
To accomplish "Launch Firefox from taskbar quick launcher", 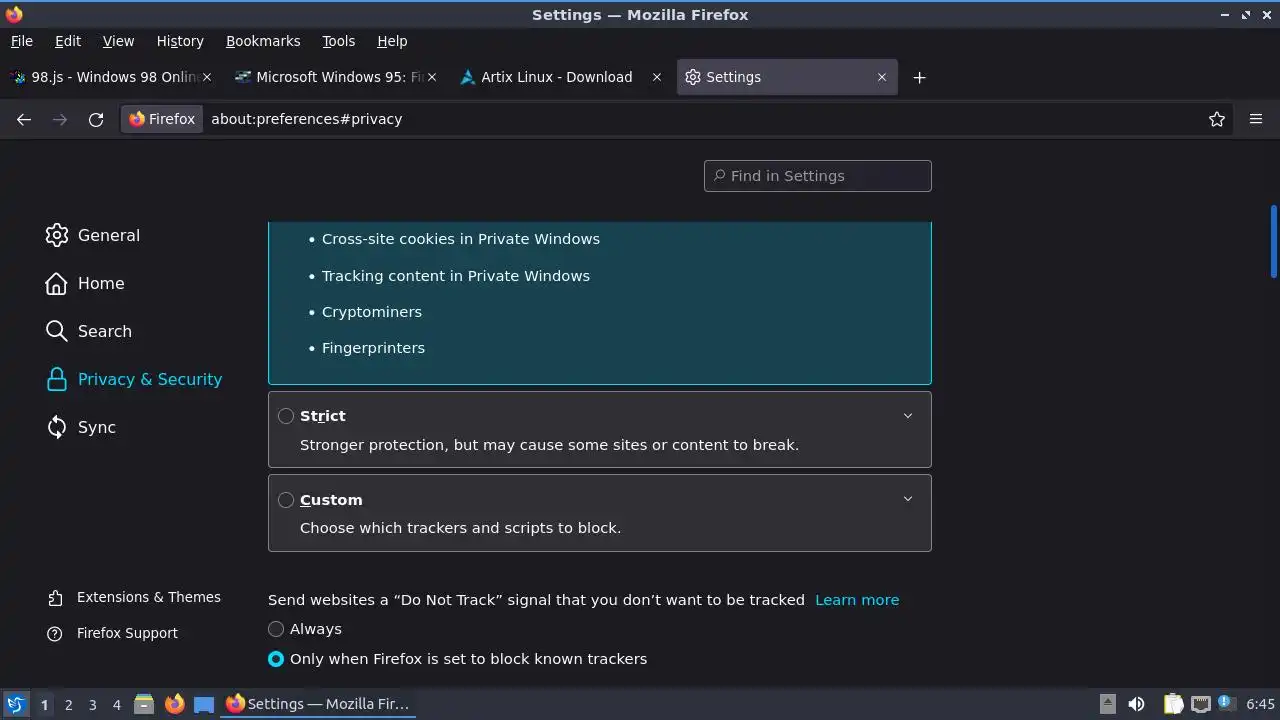I will tap(174, 704).
